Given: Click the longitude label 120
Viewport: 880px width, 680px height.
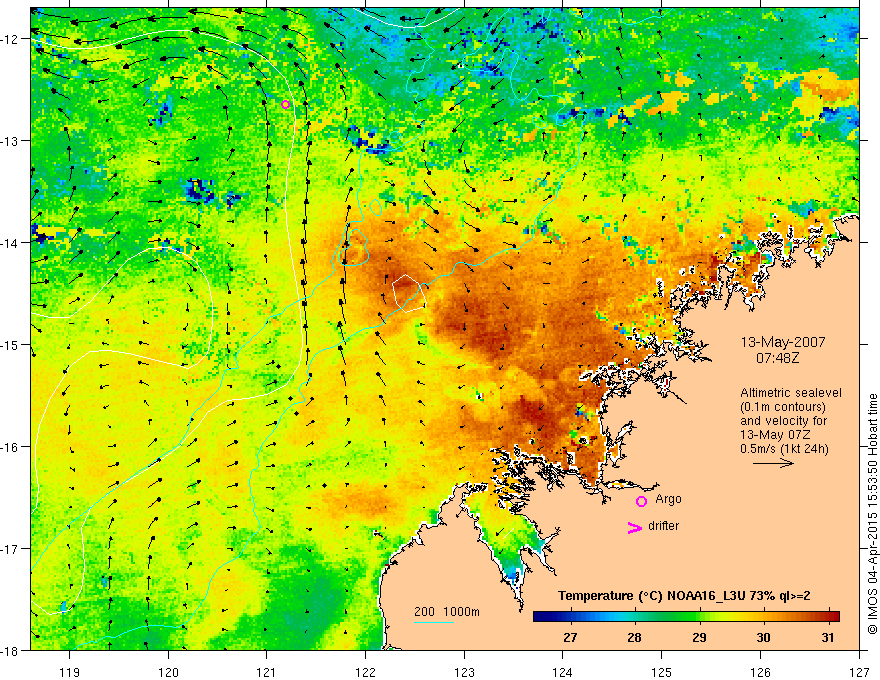Looking at the screenshot, I should tap(168, 672).
